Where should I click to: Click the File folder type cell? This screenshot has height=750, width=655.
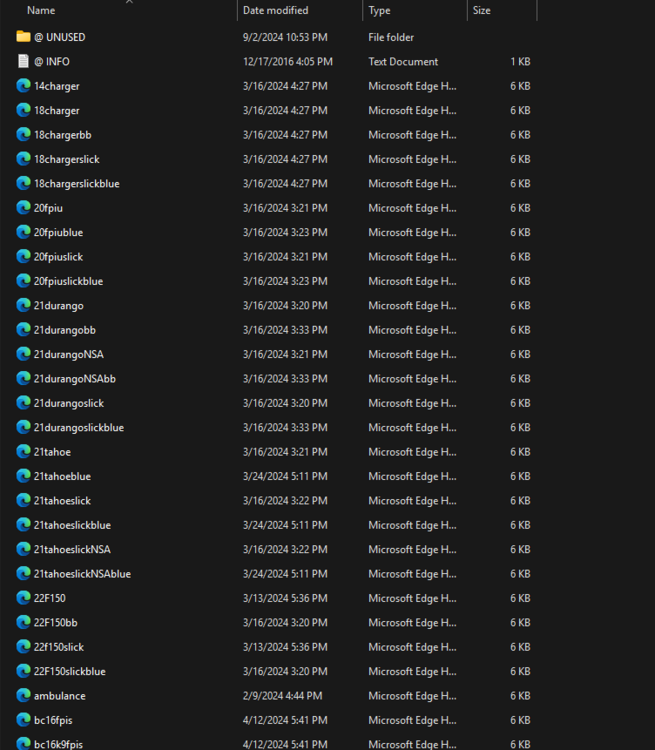391,37
